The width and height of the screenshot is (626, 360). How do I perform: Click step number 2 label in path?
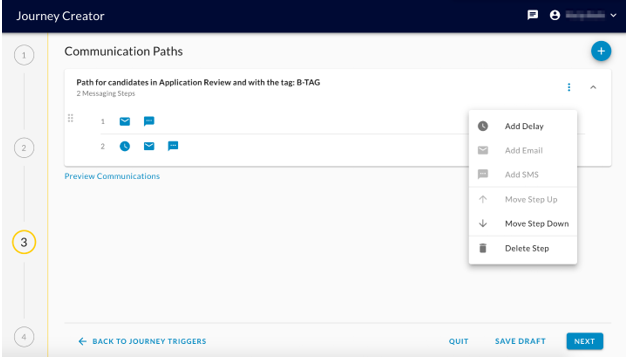click(103, 146)
